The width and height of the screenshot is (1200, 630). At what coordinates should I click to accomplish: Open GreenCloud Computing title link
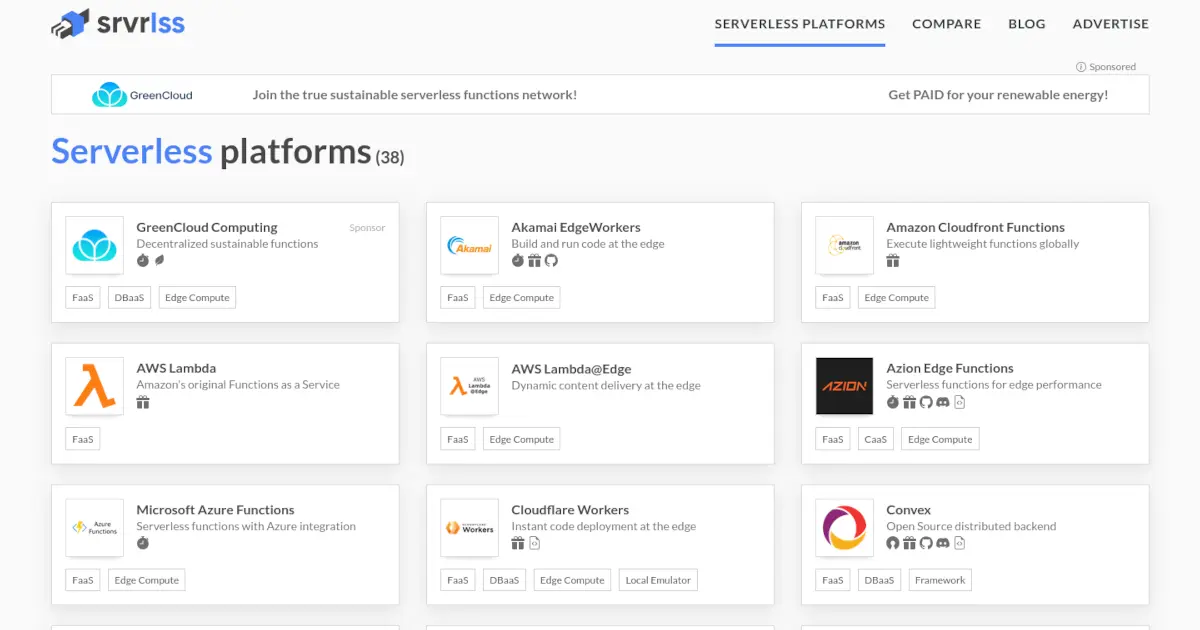(x=207, y=227)
